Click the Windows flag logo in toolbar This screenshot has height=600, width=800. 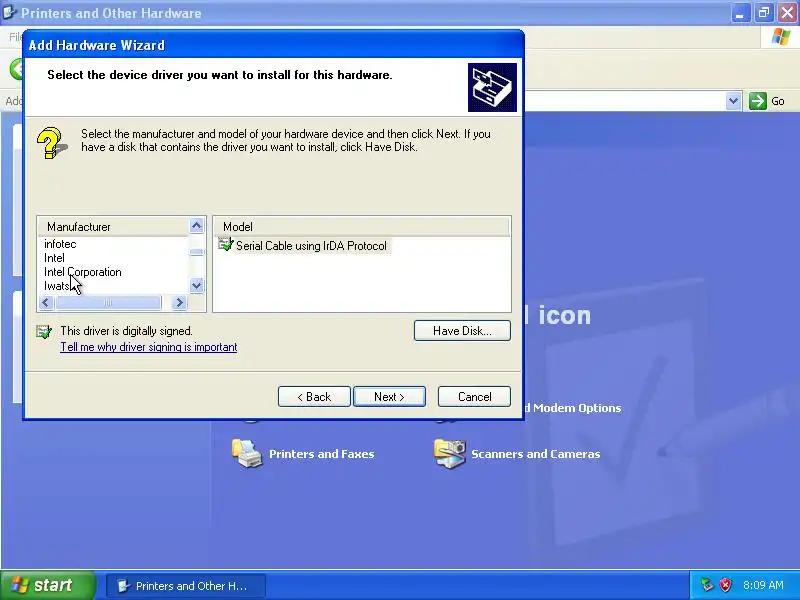tap(781, 37)
